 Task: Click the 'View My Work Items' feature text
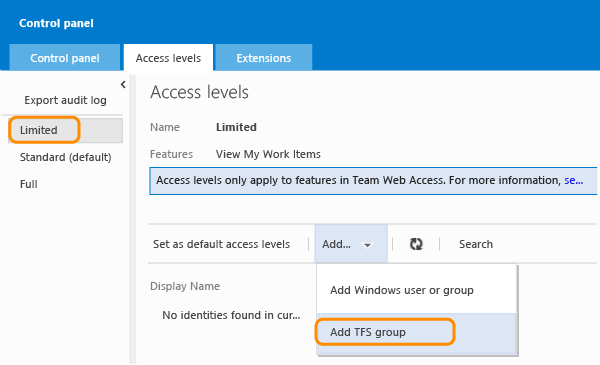coord(268,154)
